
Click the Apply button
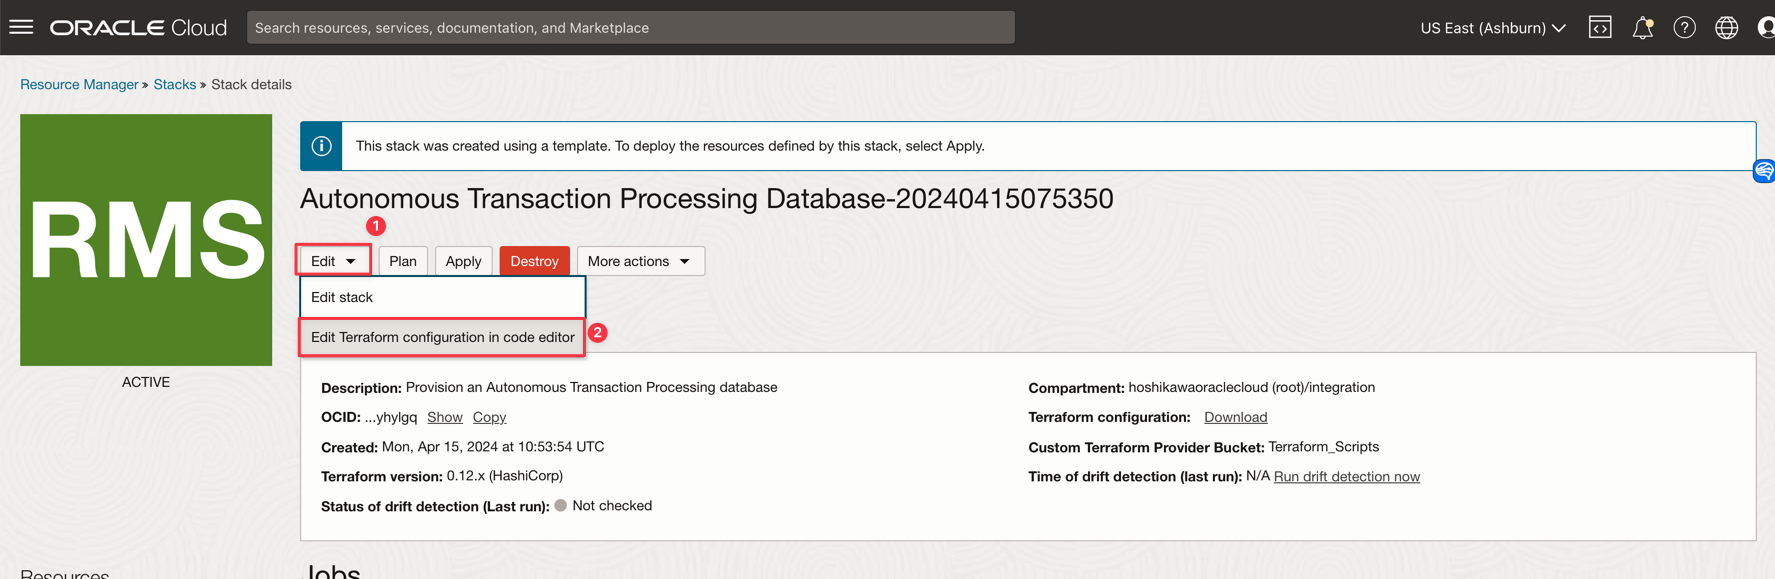[x=463, y=261]
